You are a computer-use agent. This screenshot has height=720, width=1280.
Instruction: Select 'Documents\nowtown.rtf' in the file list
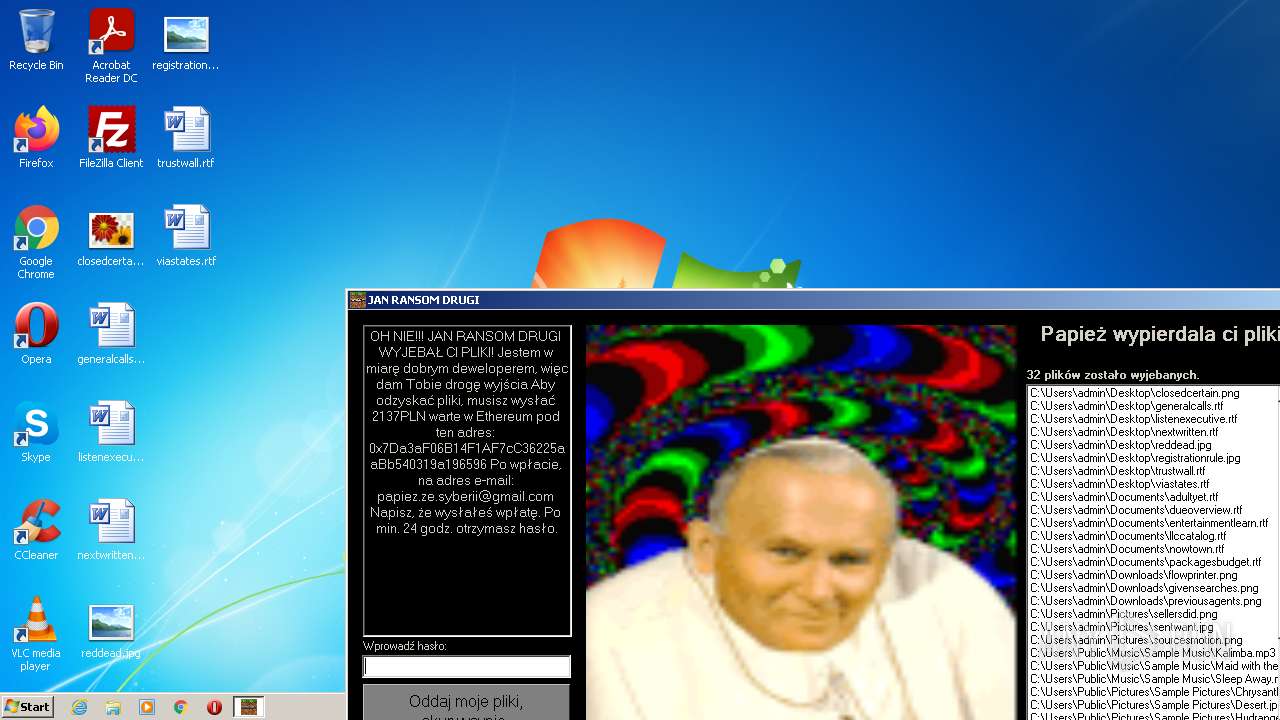coord(1127,549)
